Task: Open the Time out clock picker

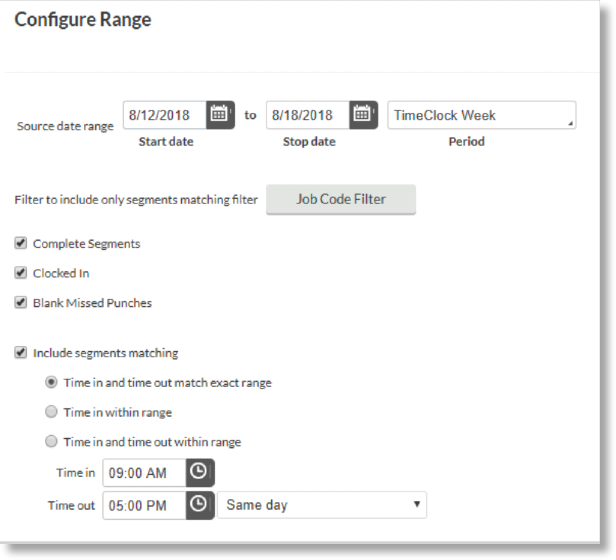Action: (200, 505)
